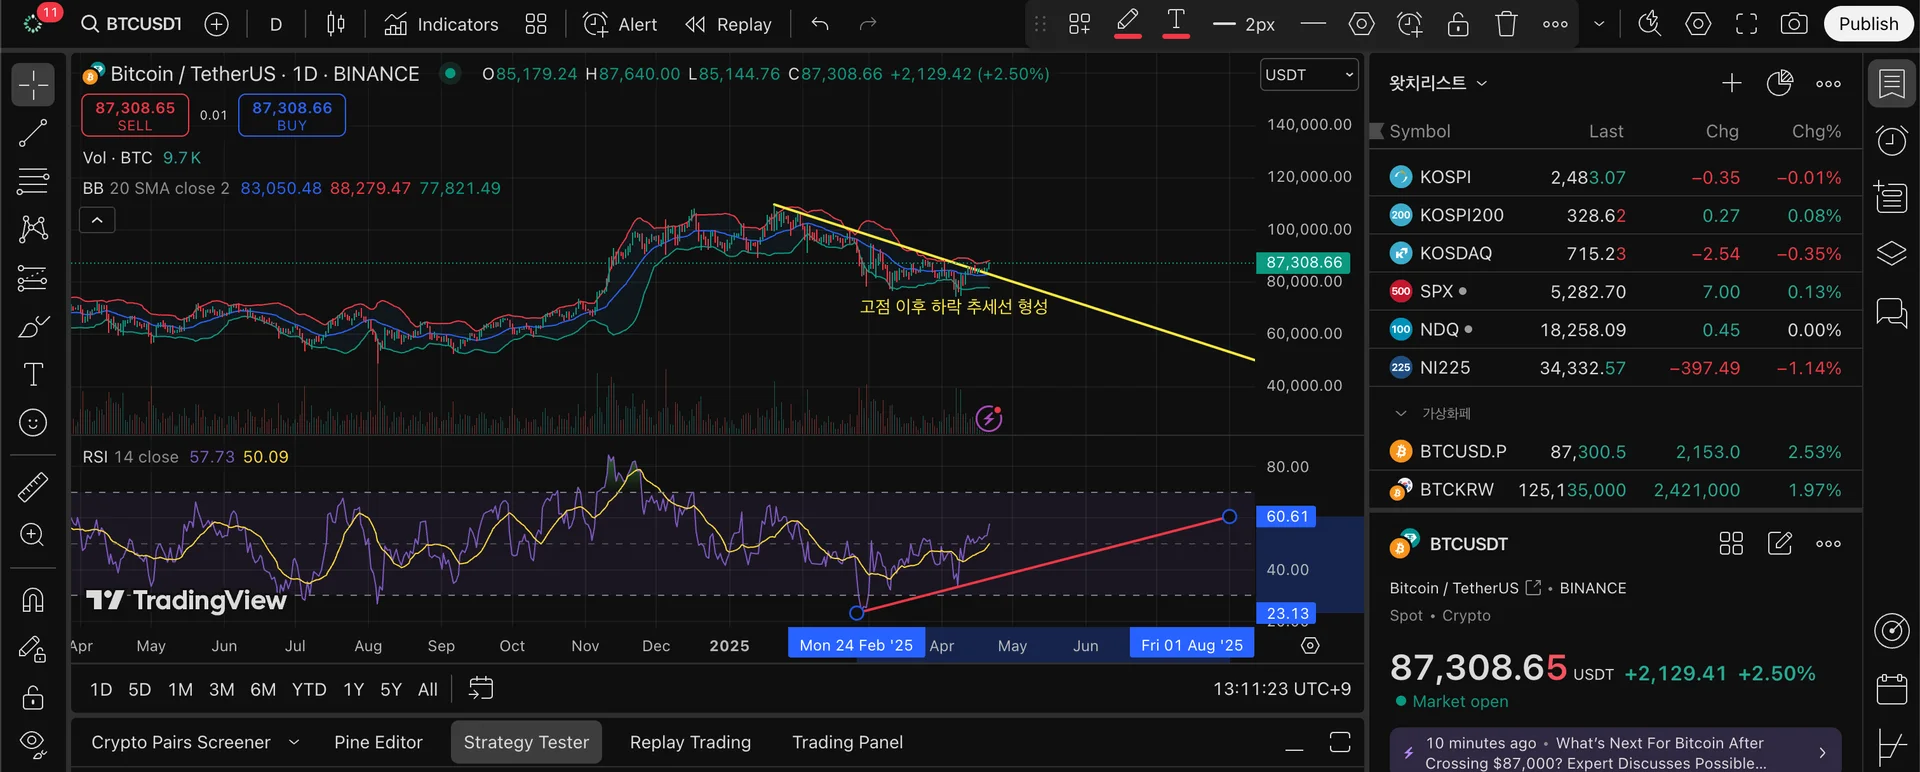Start bar Replay mode
The image size is (1920, 772).
coord(728,24)
